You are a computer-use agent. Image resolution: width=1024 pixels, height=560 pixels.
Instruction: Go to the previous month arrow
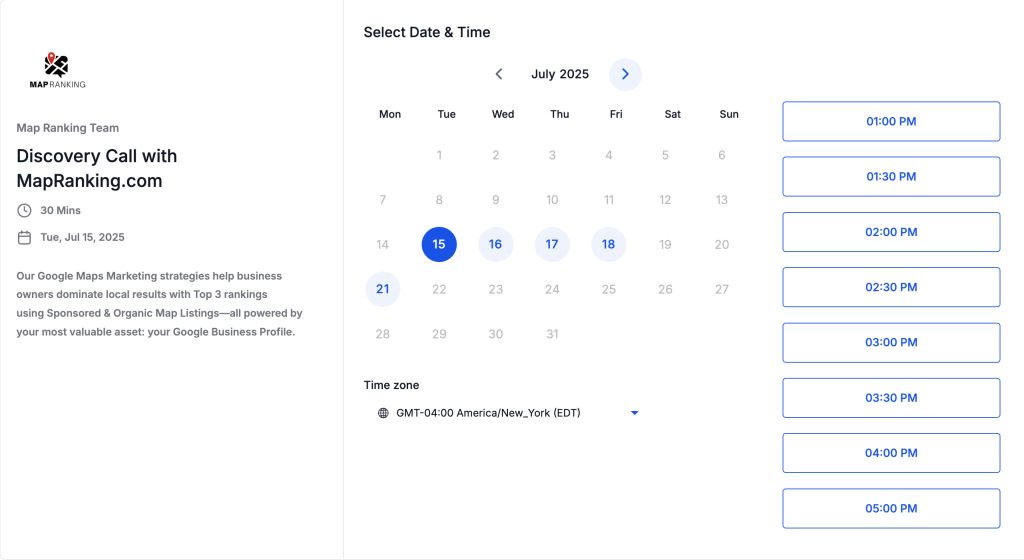499,74
